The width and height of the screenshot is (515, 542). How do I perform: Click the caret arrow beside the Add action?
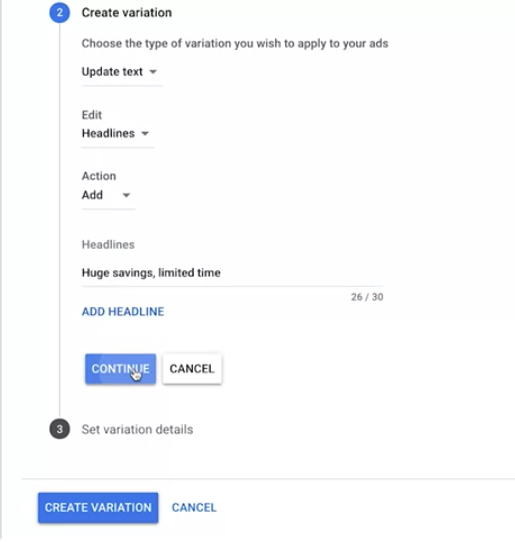pyautogui.click(x=127, y=195)
